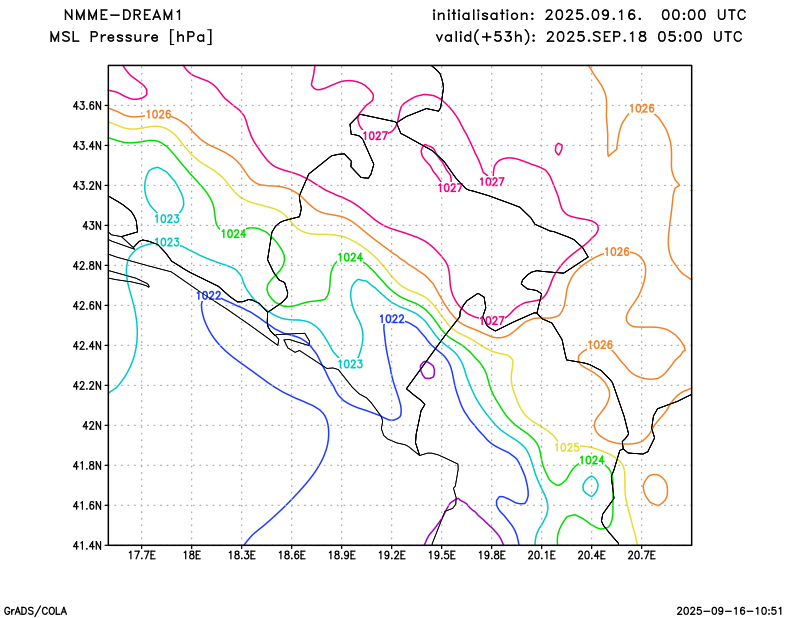Click the NMME-DREAM1 title text
The height and width of the screenshot is (618, 800).
122,15
